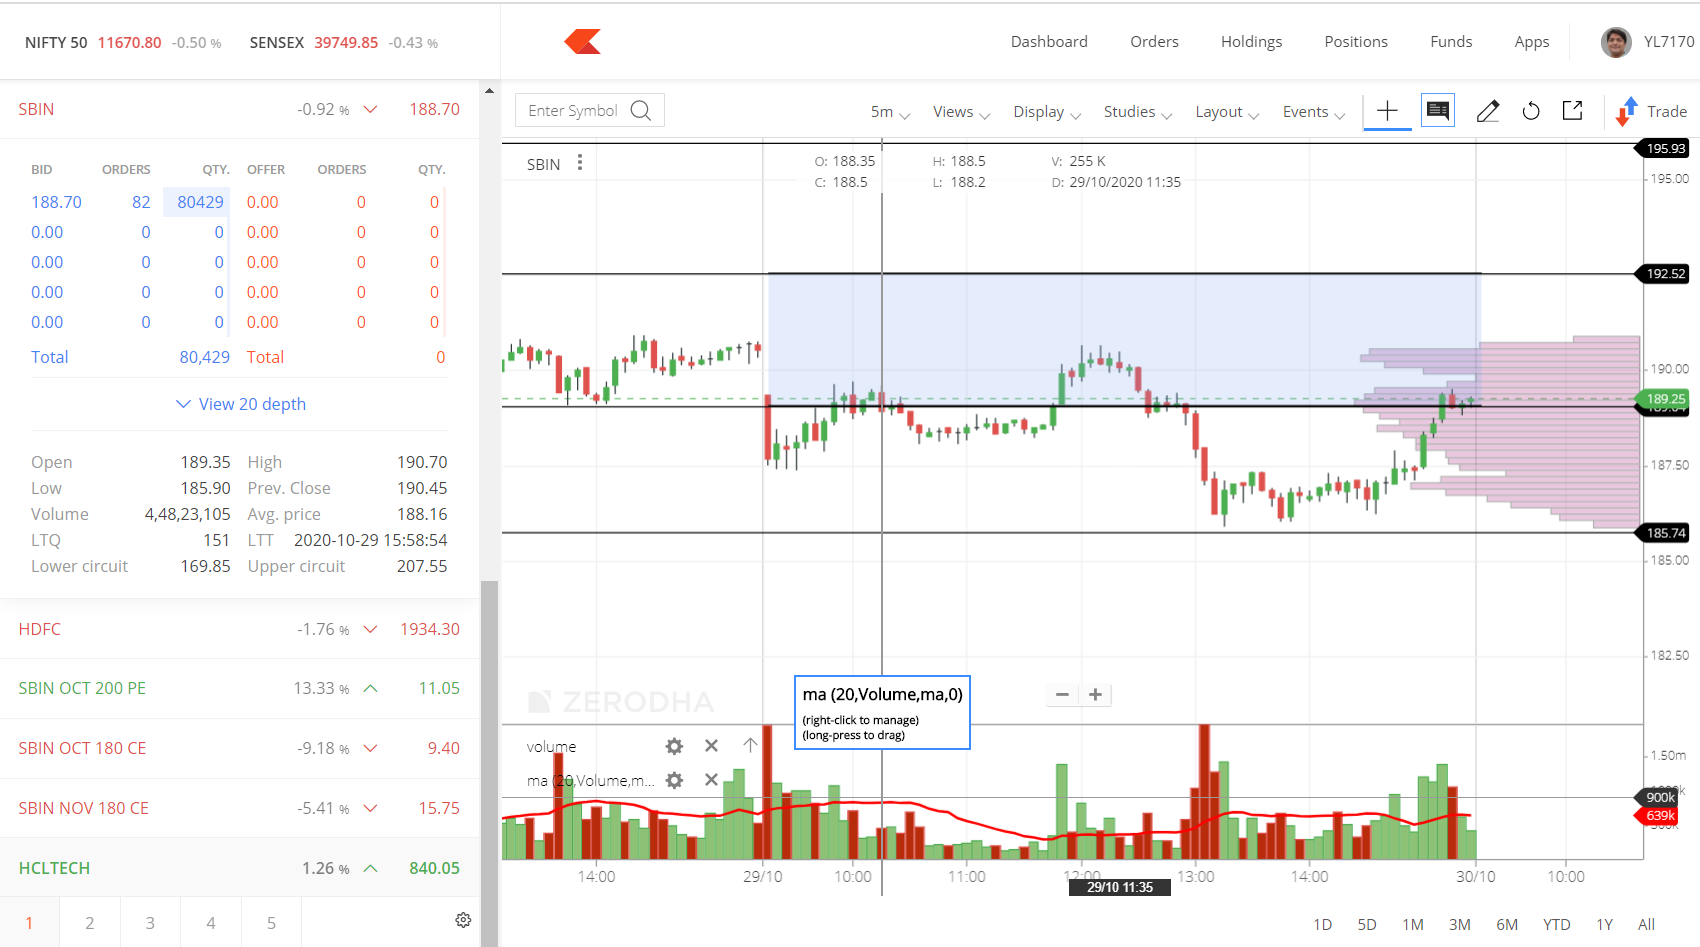This screenshot has width=1700, height=947.
Task: Open the Apps page
Action: click(x=1531, y=42)
